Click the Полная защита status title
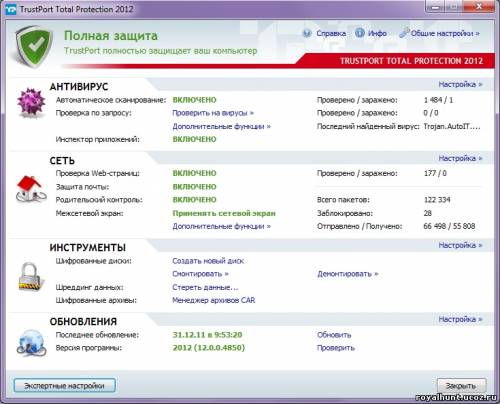Viewport: 500px width, 404px height. [x=111, y=36]
